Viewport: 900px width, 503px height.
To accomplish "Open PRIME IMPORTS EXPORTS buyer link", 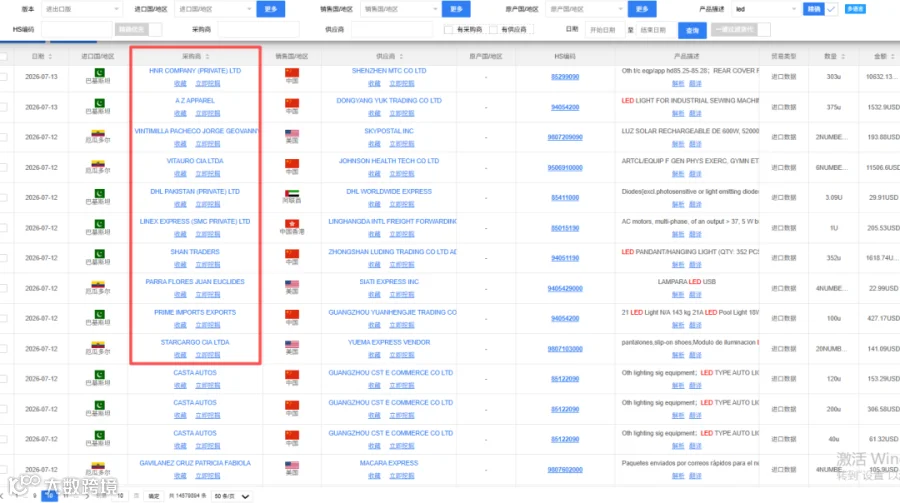I will point(195,312).
